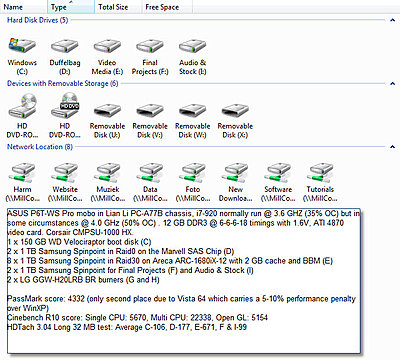
Task: Open Removable Disk (U:)
Action: pos(107,121)
